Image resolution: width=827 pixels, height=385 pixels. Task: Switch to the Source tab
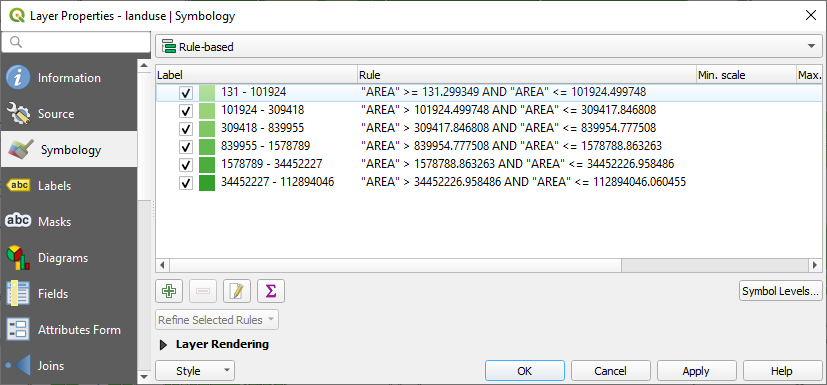(x=69, y=113)
